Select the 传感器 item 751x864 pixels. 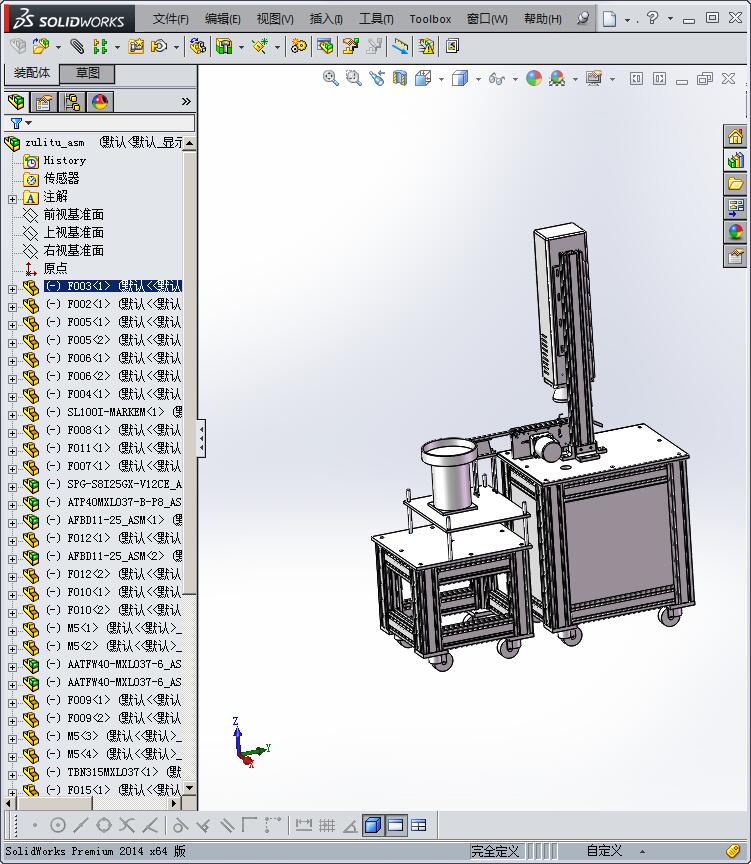coord(62,179)
